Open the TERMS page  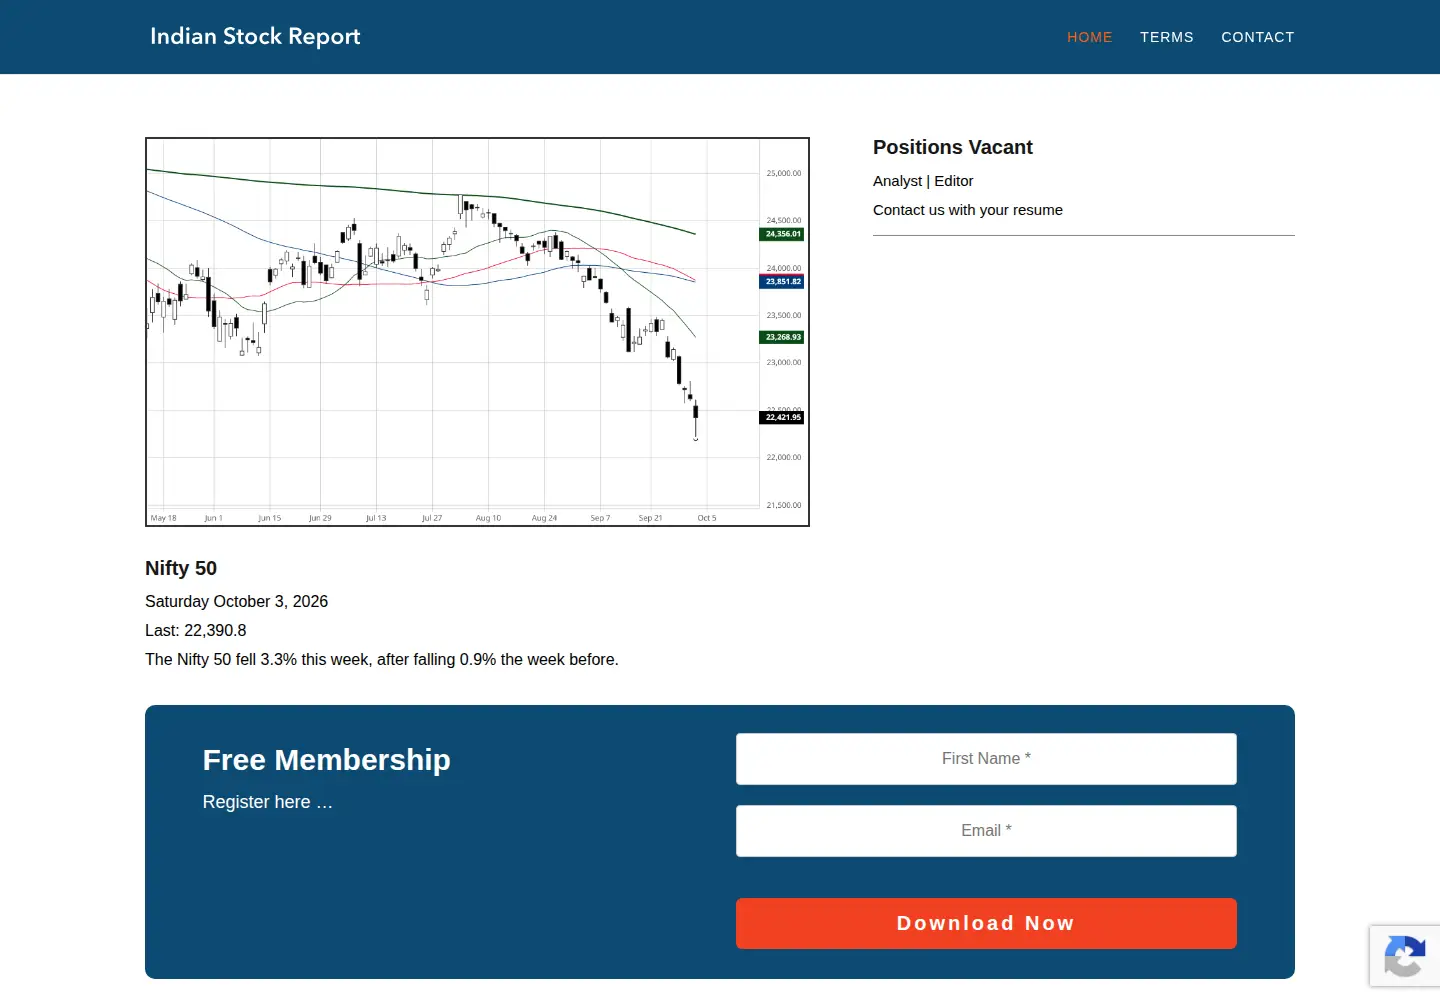[x=1167, y=37]
